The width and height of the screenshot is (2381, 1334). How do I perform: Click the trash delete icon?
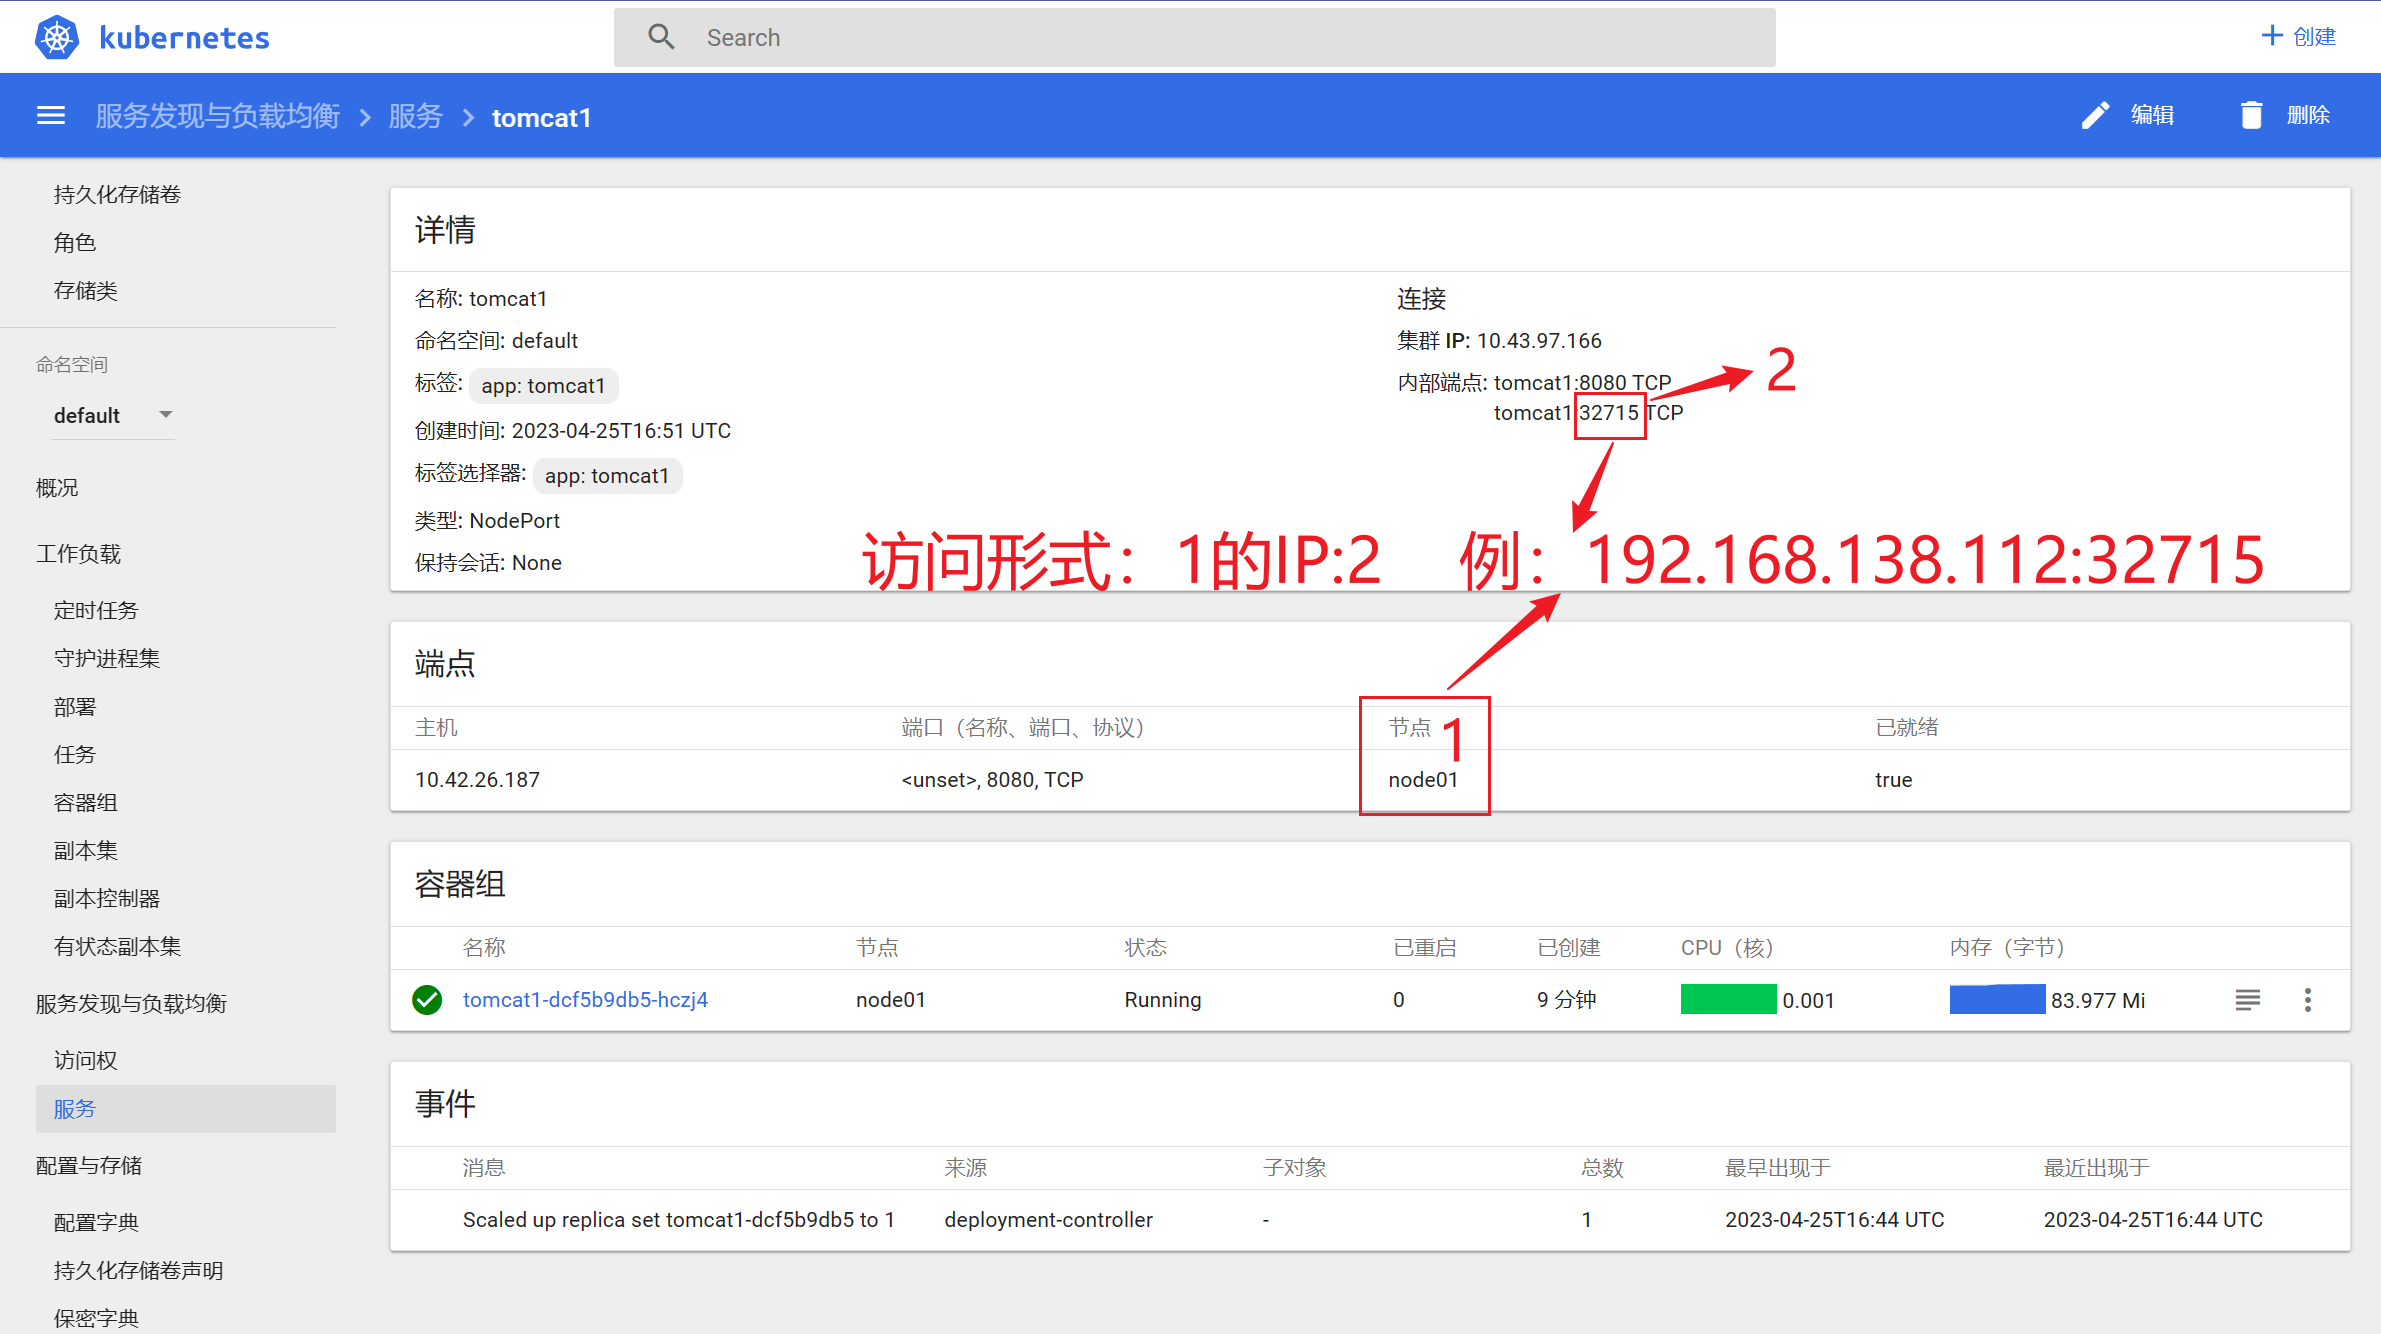click(2251, 116)
